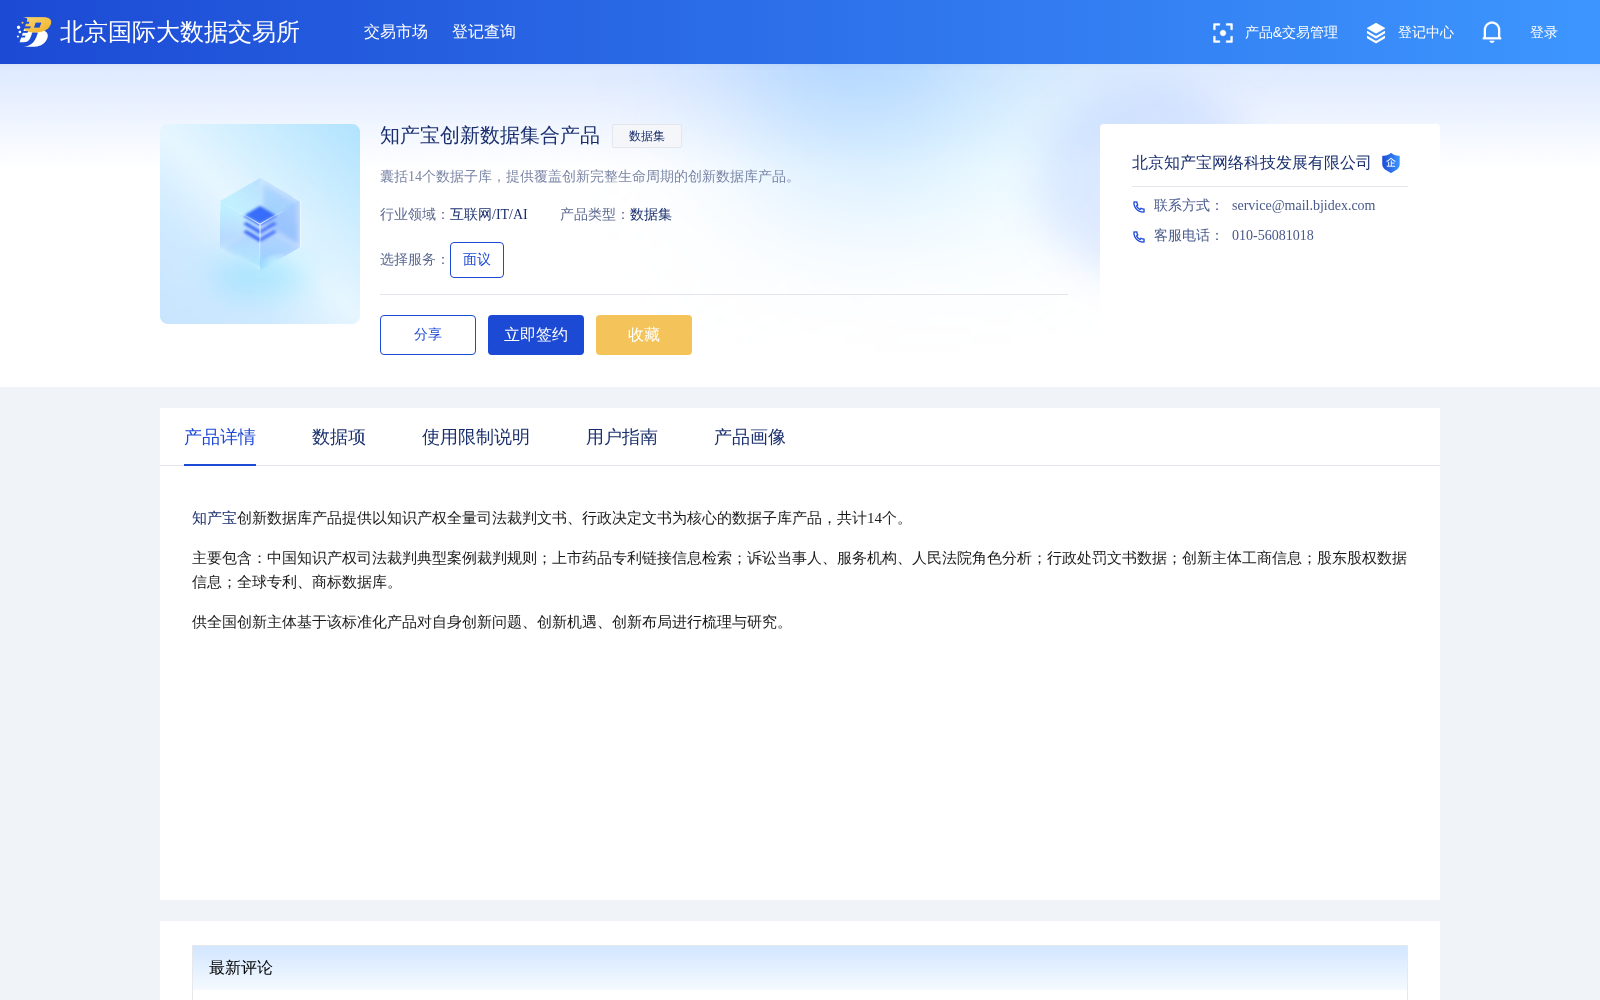This screenshot has width=1600, height=1000.
Task: Switch to the 用户指南 tab
Action: pyautogui.click(x=622, y=437)
